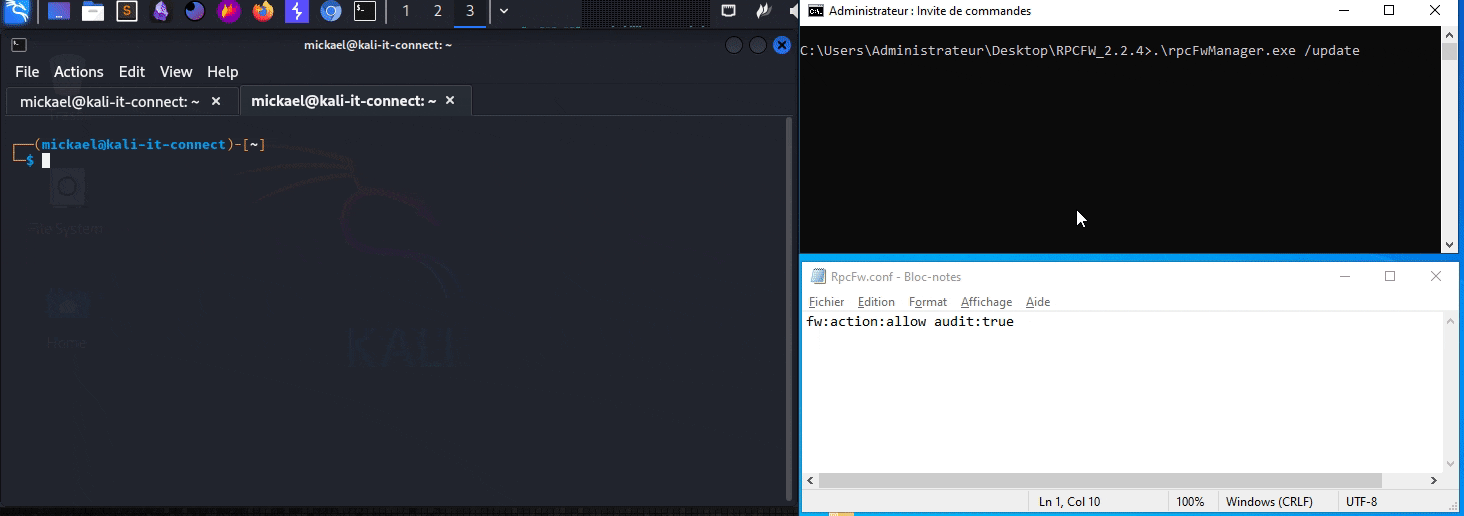Click the command prompt window system icon
Viewport: 1464px width, 516px height.
816,11
